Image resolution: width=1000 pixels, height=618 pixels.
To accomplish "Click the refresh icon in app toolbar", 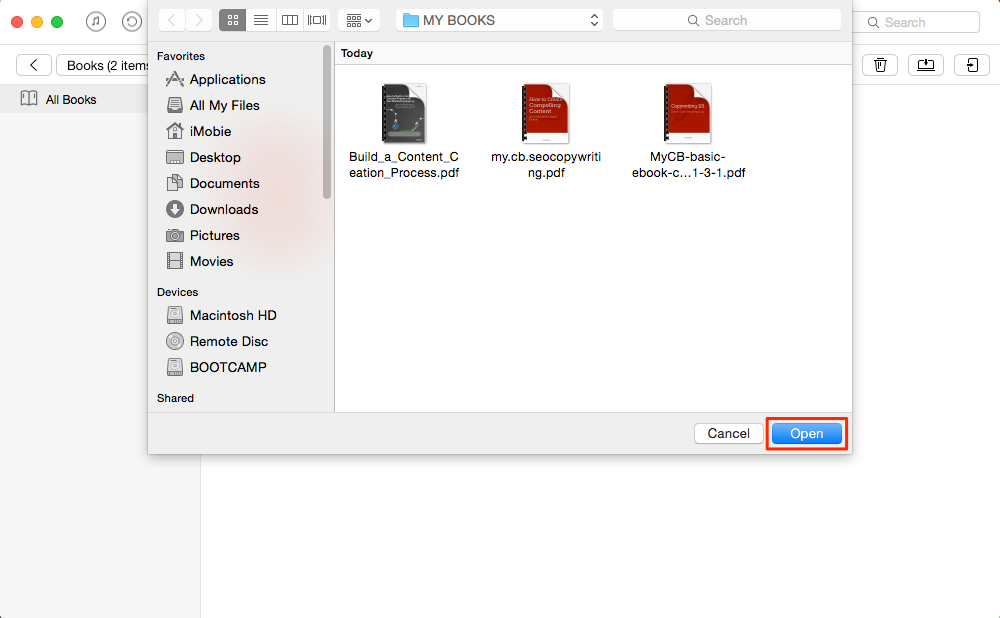I will (x=131, y=22).
